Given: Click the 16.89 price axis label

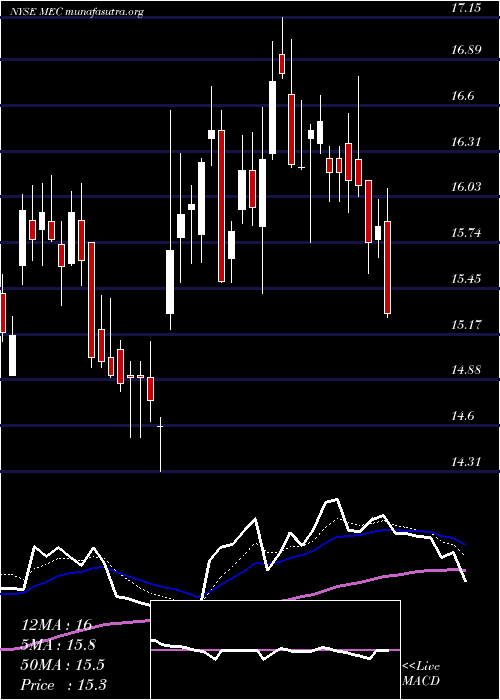Looking at the screenshot, I should [x=468, y=50].
